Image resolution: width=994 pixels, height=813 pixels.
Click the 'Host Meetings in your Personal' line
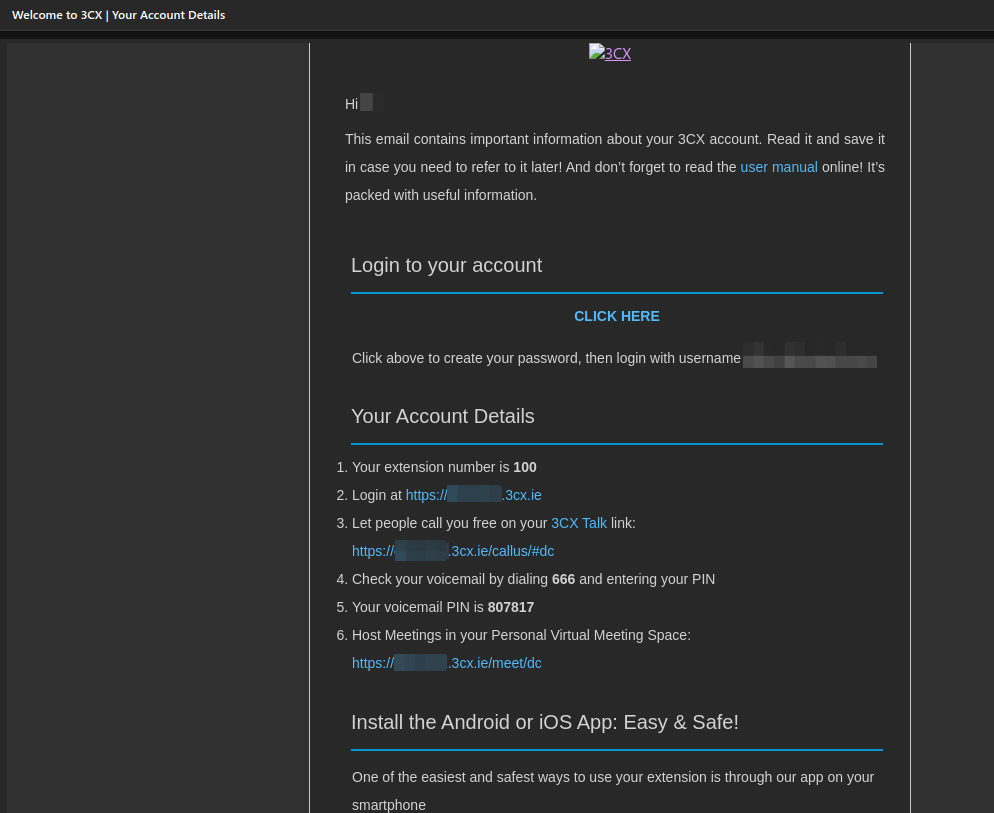coord(521,635)
